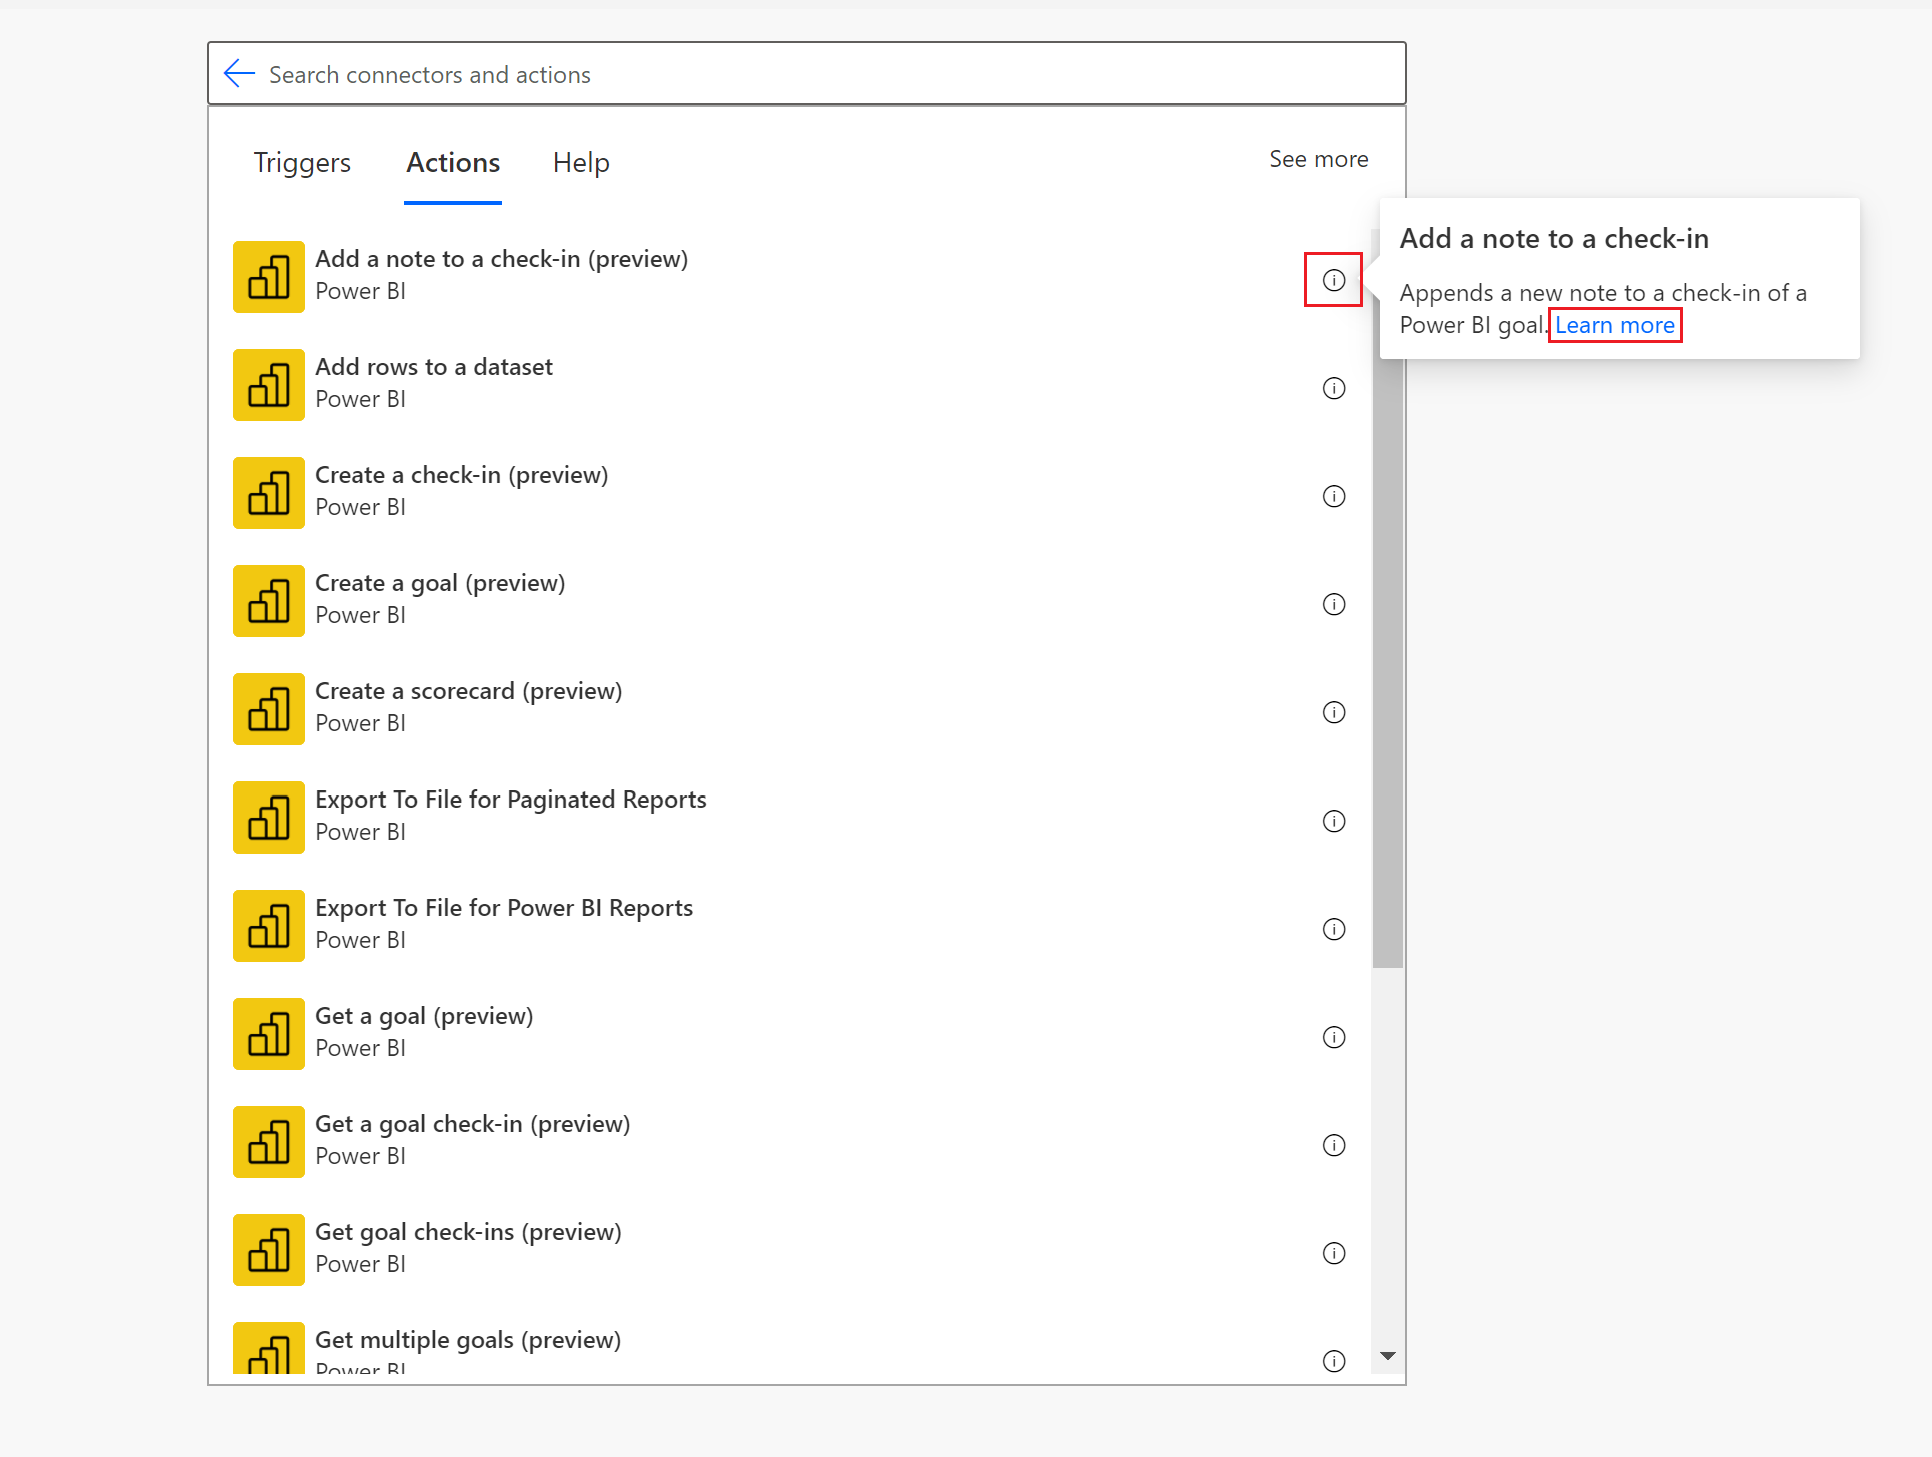Click inside the Search connectors and actions field
The image size is (1932, 1457).
[x=700, y=73]
